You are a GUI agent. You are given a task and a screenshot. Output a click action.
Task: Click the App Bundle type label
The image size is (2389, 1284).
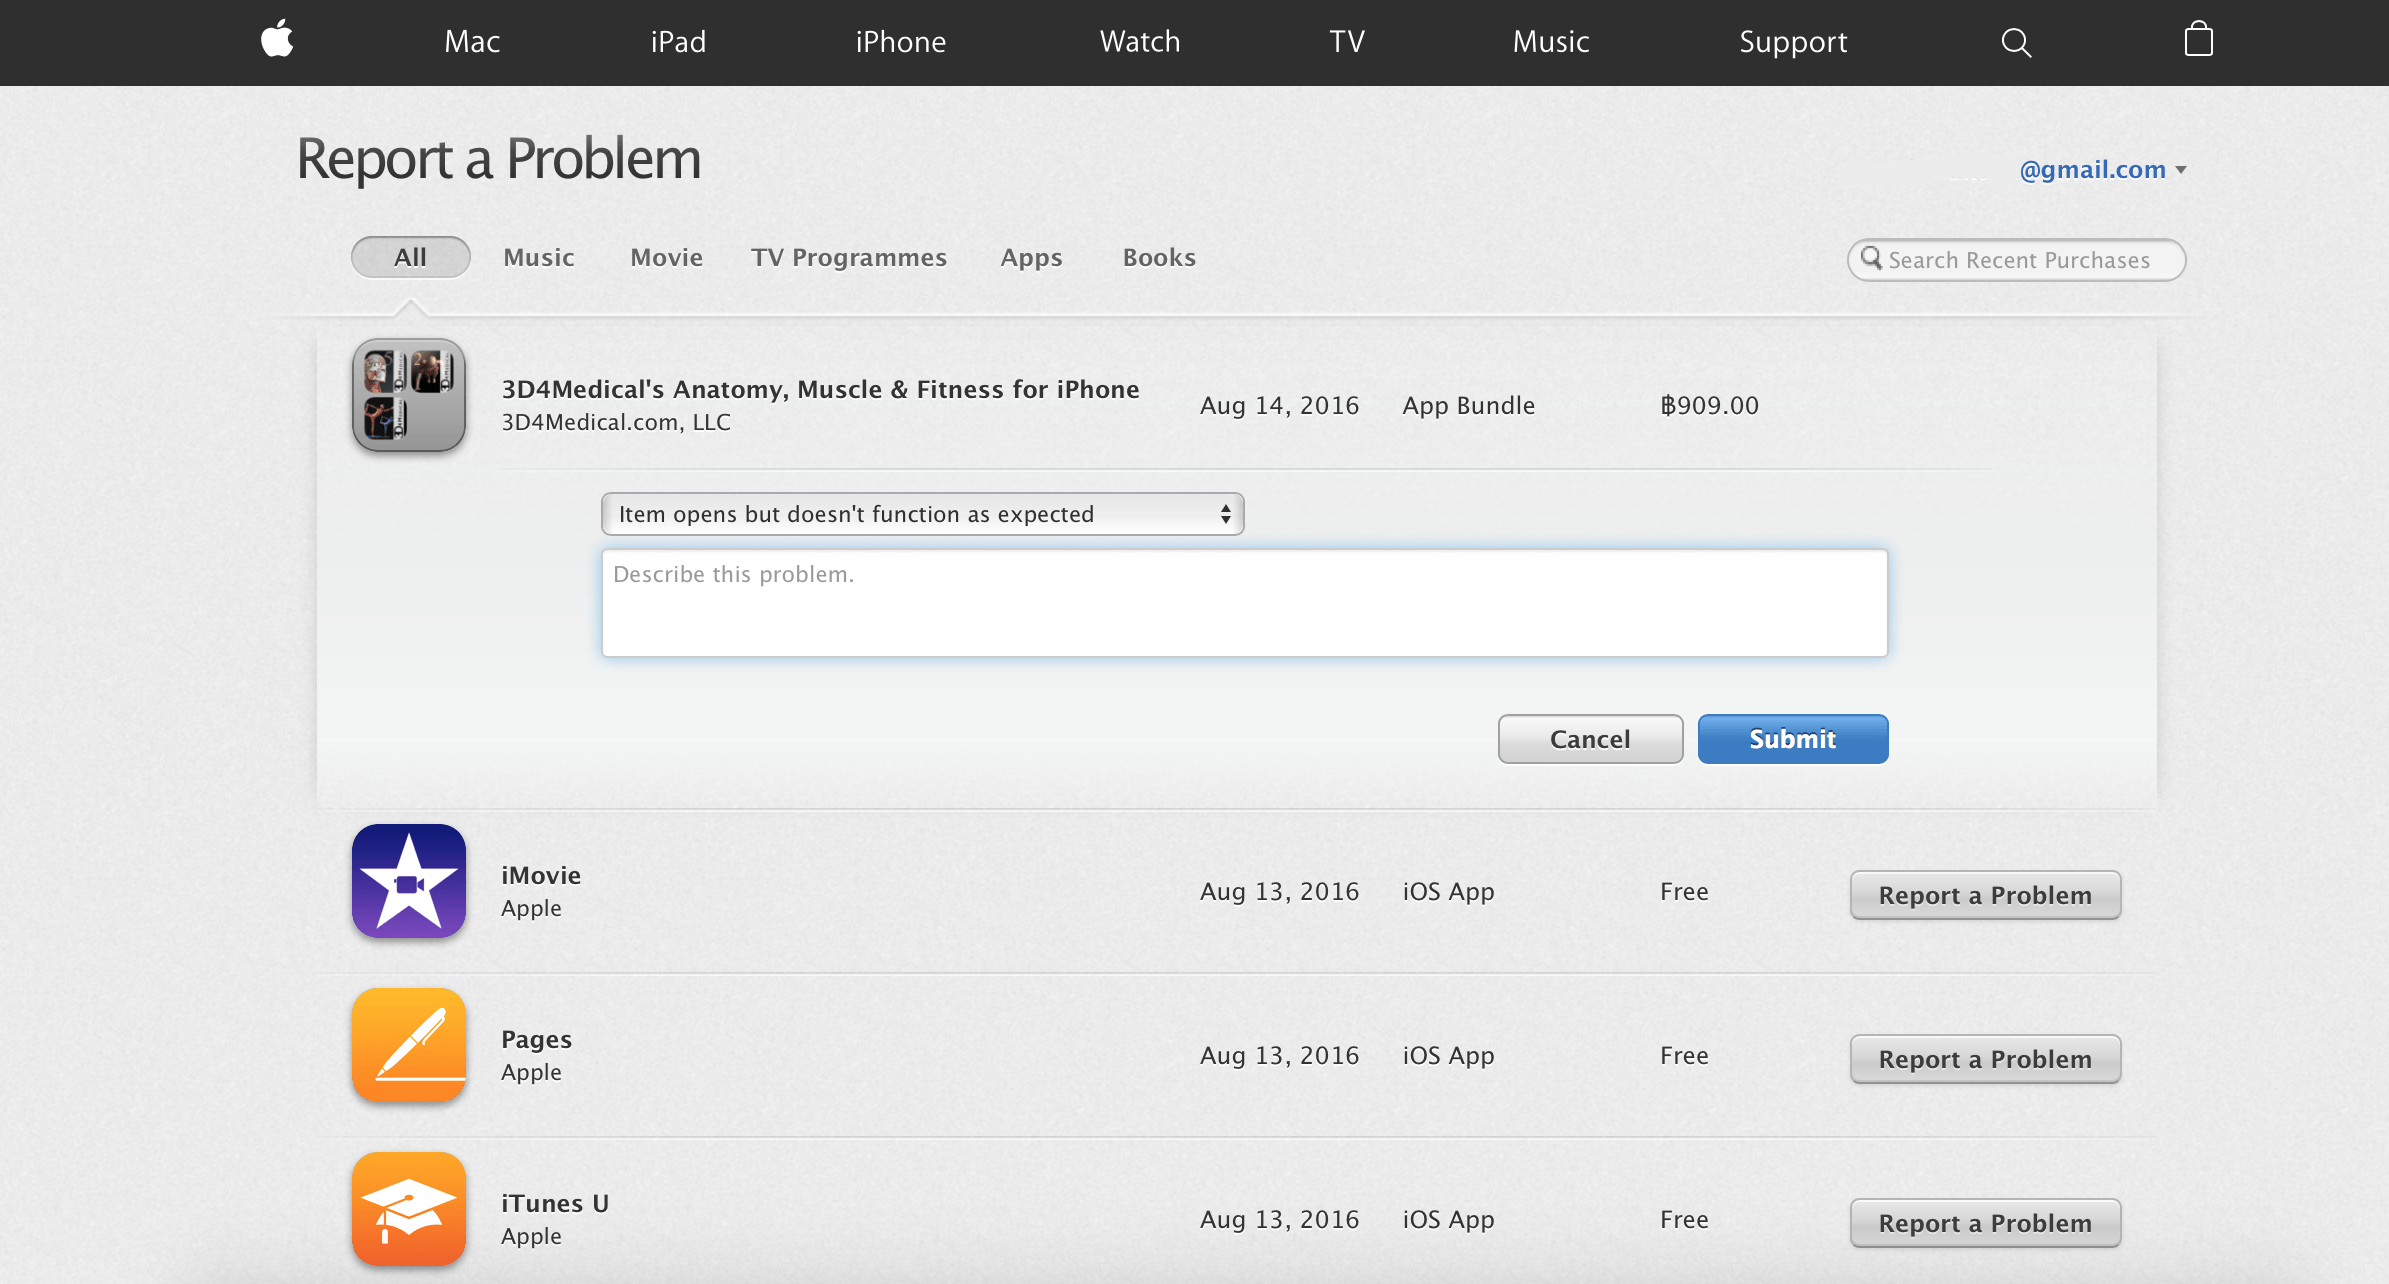[x=1468, y=405]
